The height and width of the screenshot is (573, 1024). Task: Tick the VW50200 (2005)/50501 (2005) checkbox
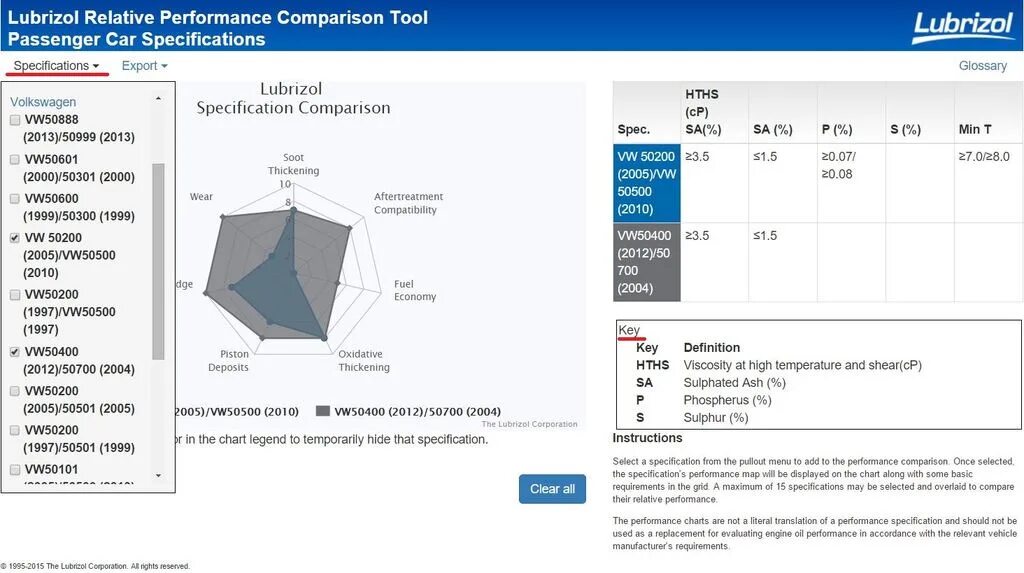click(15, 391)
